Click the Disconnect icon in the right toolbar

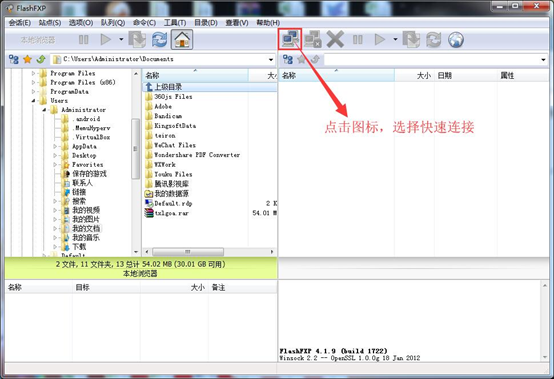pyautogui.click(x=313, y=39)
